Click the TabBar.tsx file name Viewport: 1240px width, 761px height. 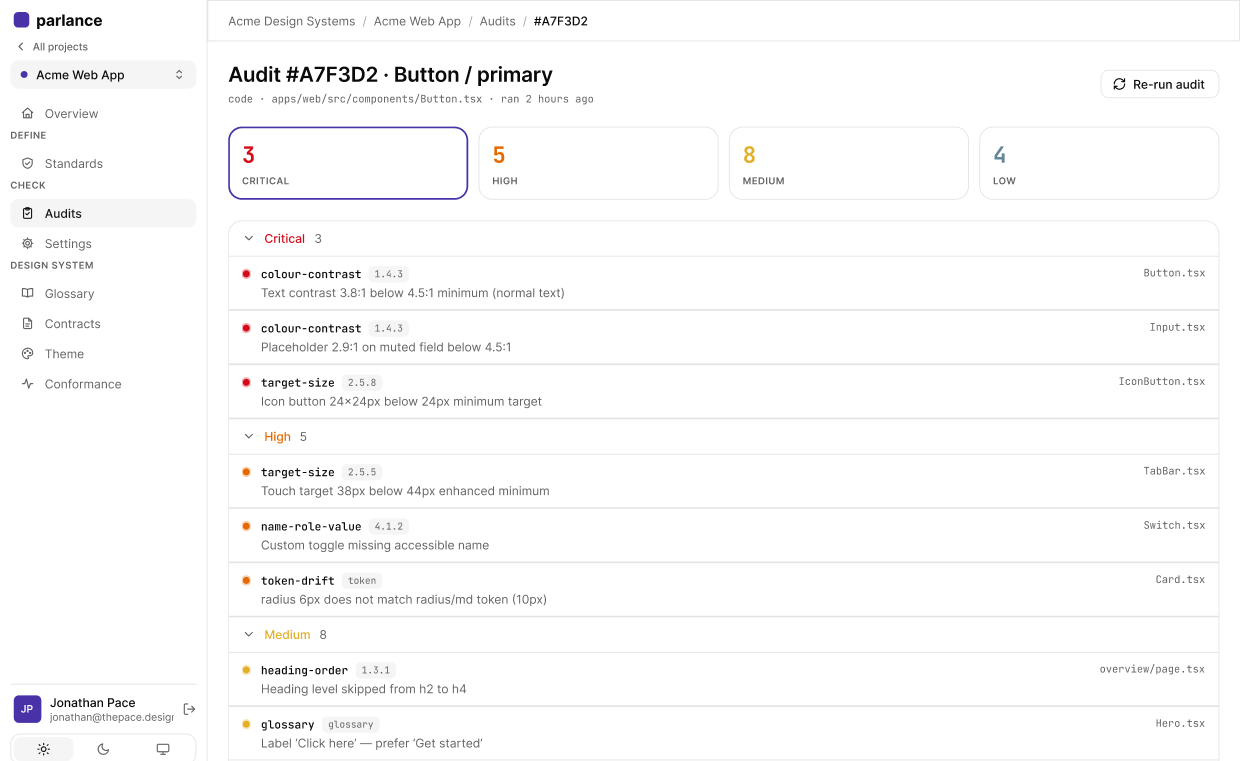1174,472
